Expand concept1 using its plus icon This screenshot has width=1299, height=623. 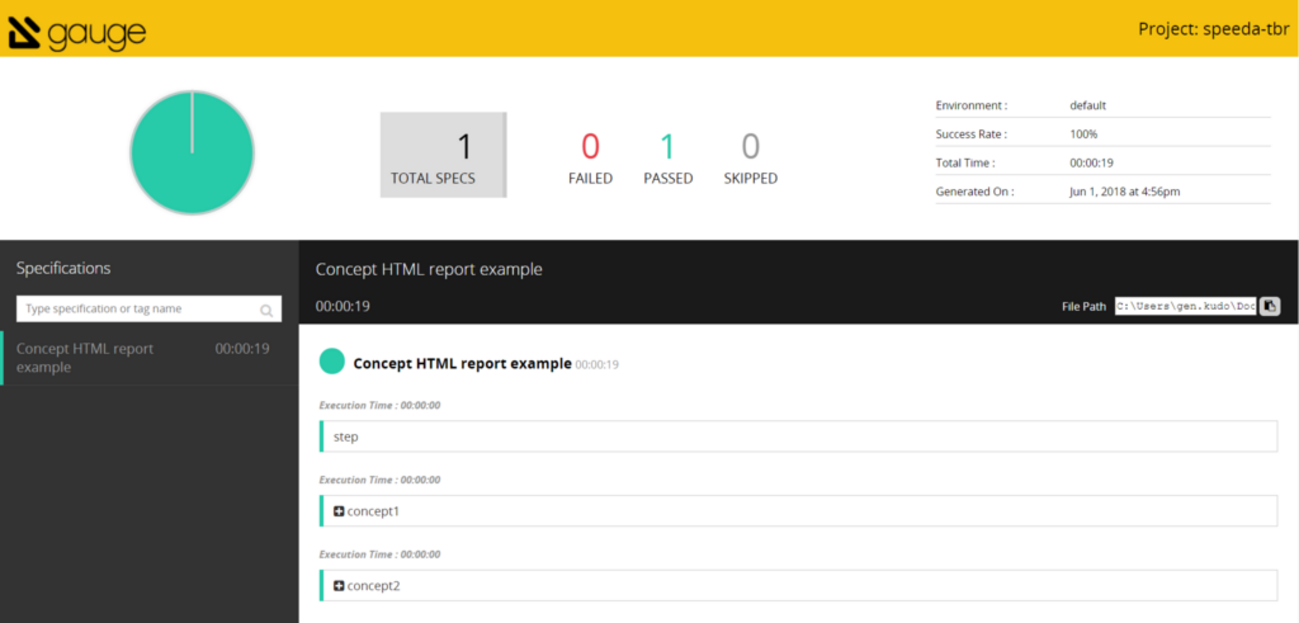pos(339,511)
